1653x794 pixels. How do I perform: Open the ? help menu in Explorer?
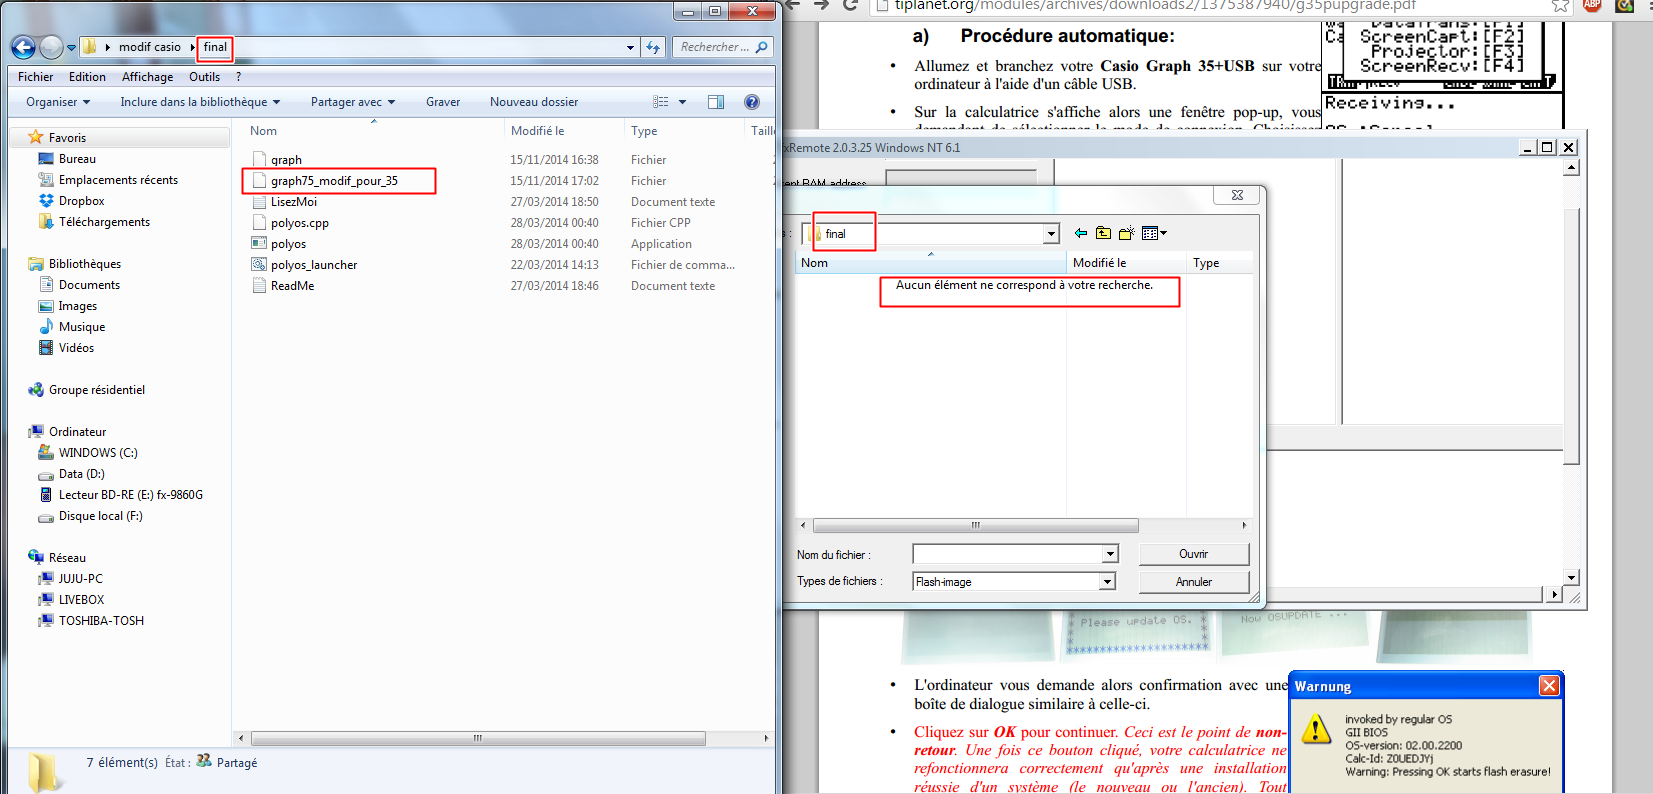click(x=238, y=77)
